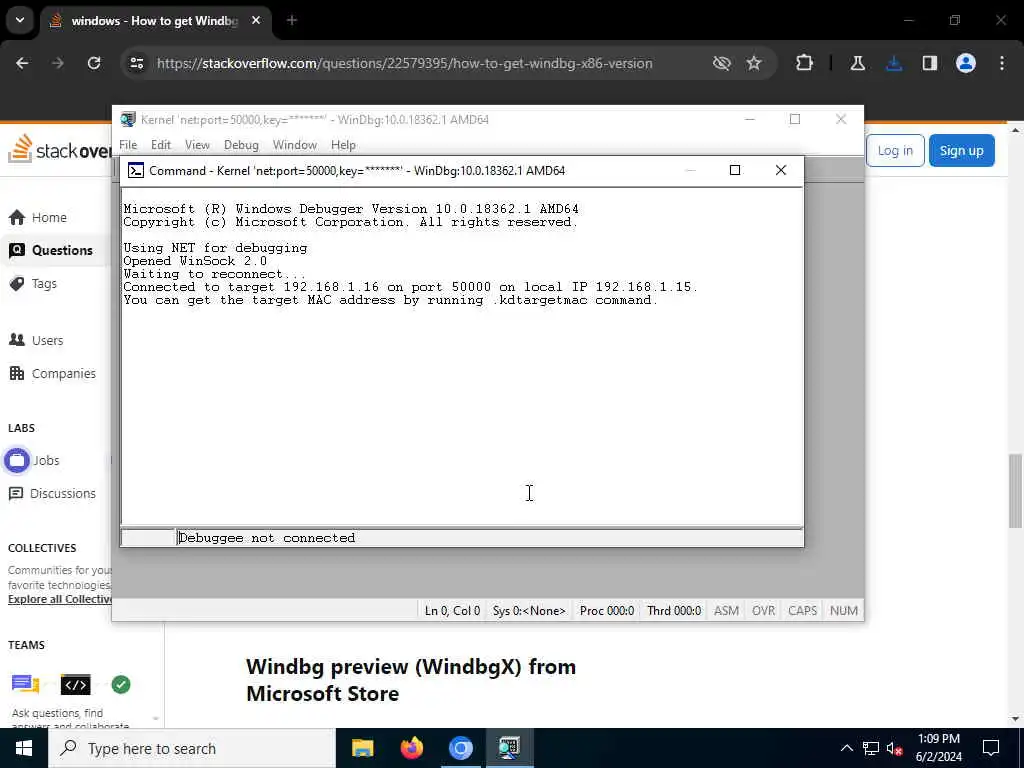The height and width of the screenshot is (768, 1024).
Task: Bookmark this page with the star icon
Action: click(754, 63)
